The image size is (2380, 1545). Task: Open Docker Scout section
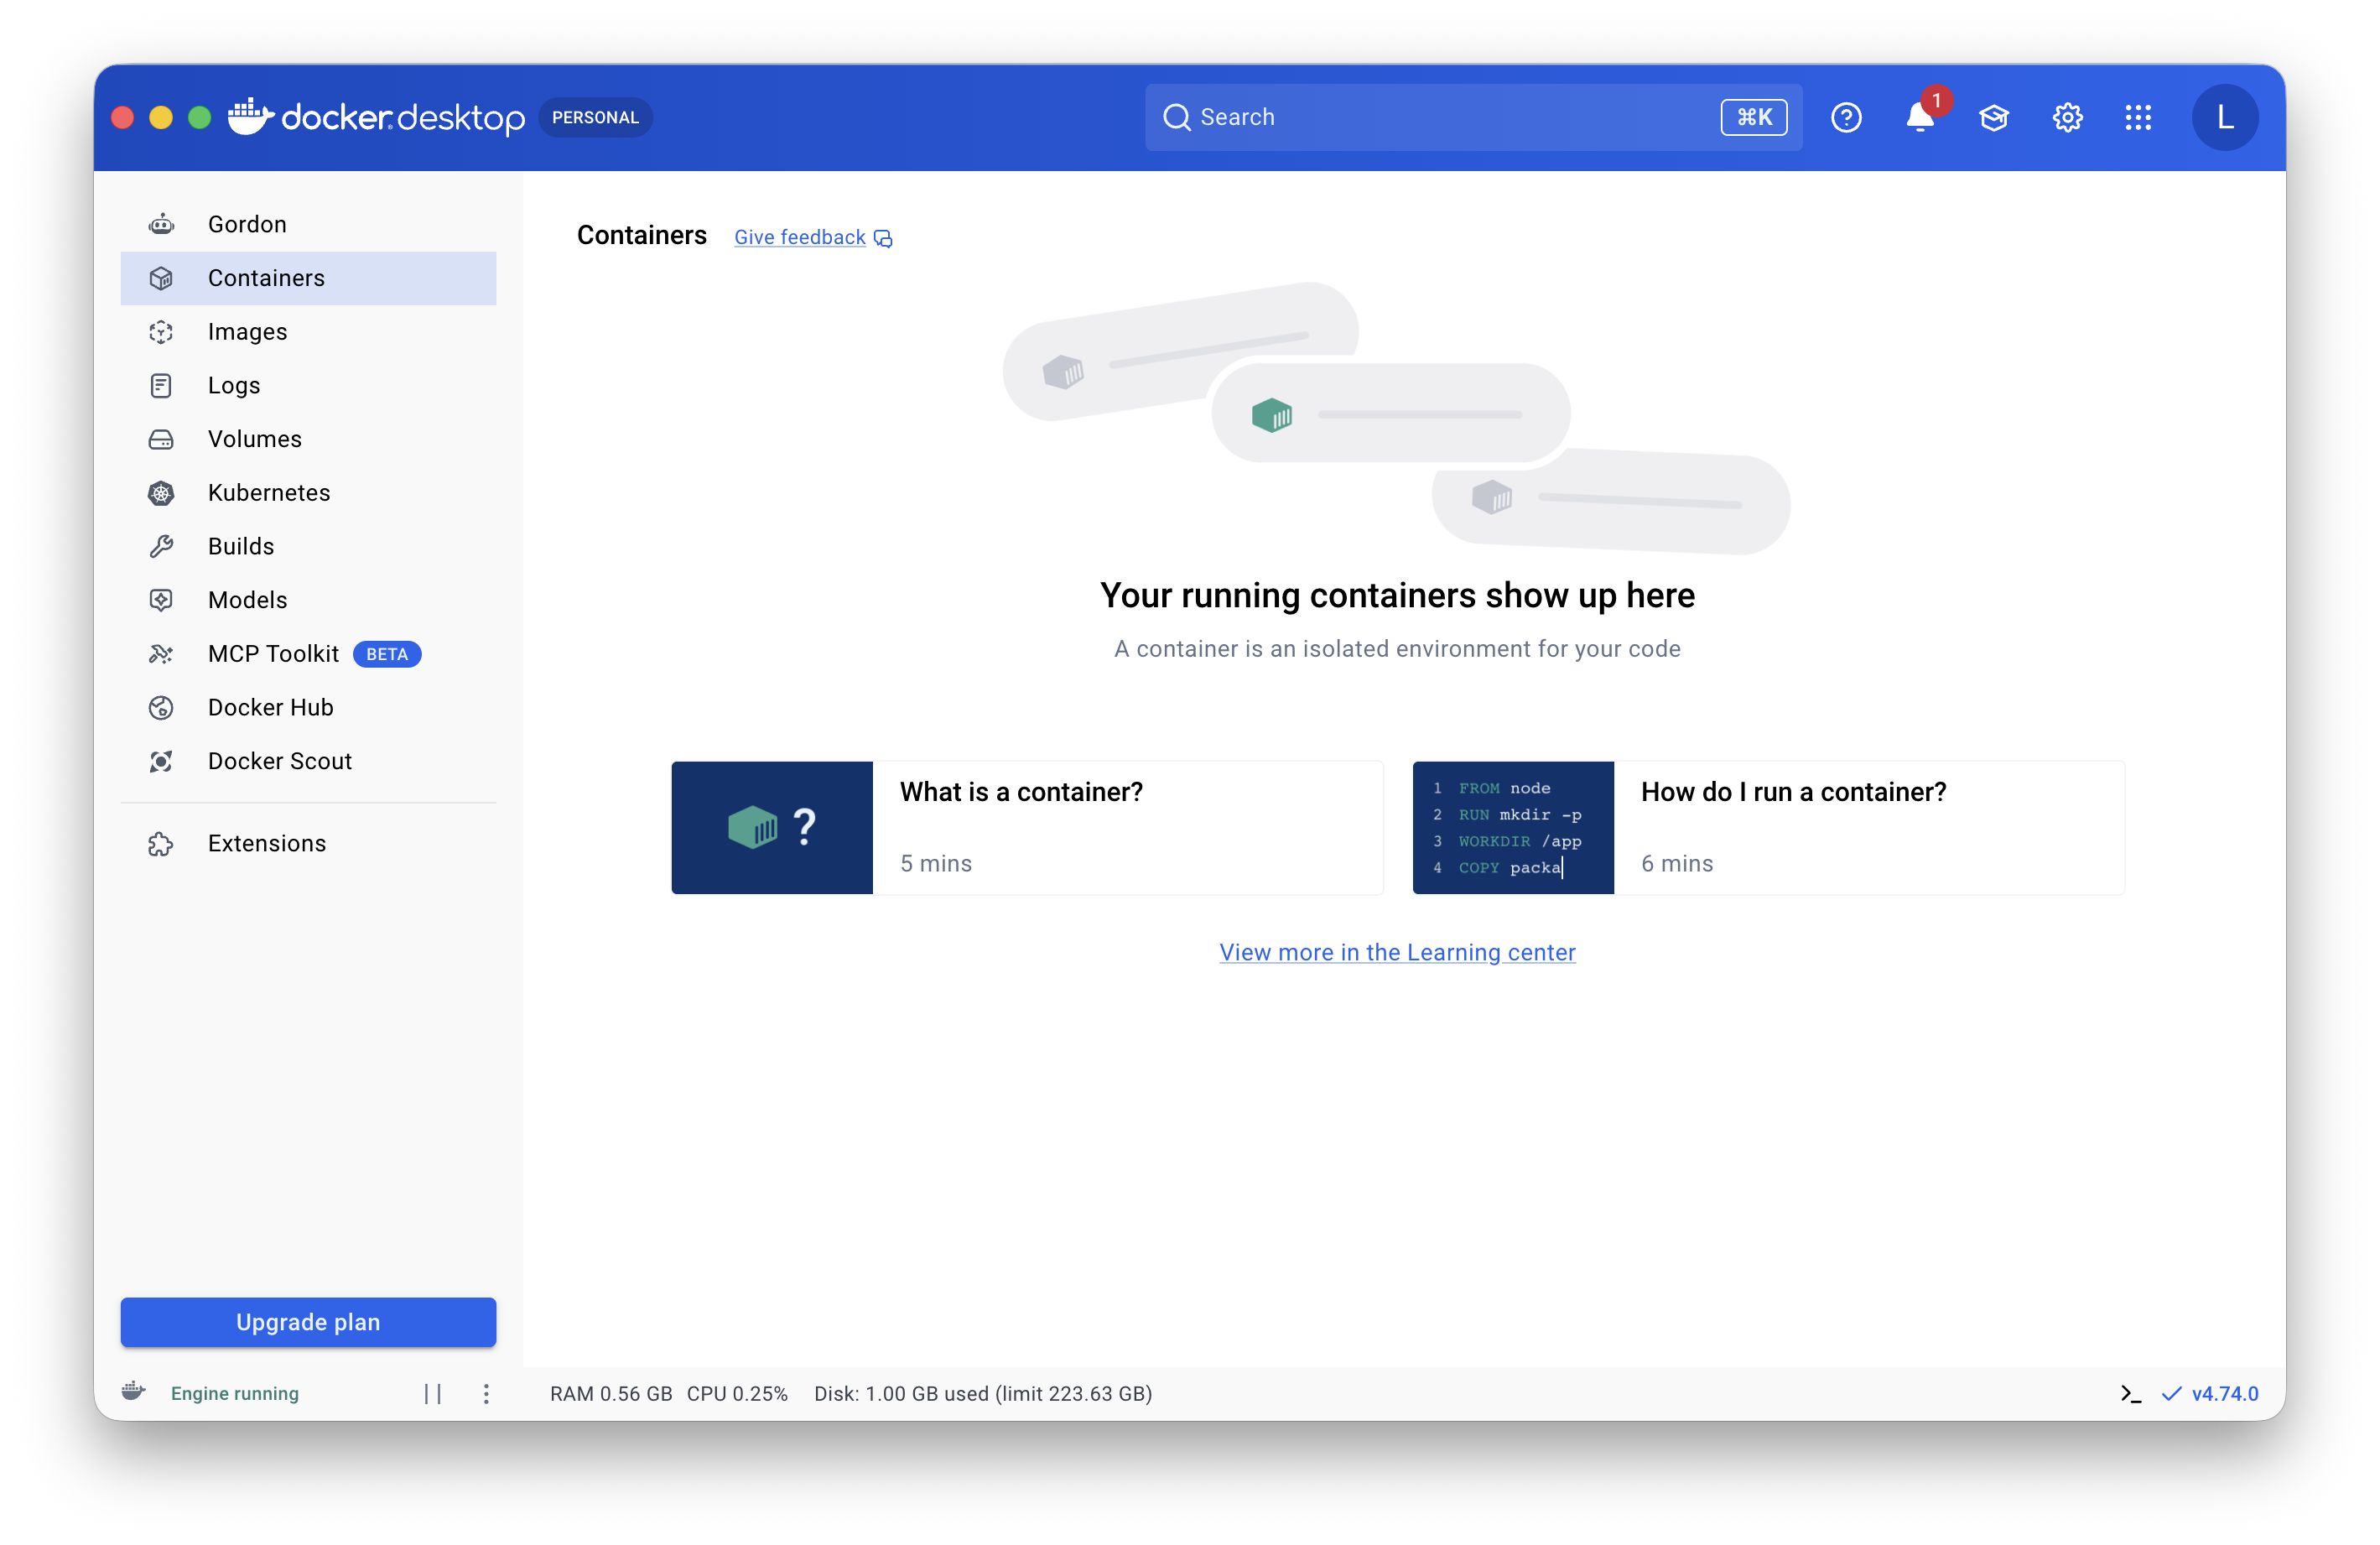tap(308, 761)
